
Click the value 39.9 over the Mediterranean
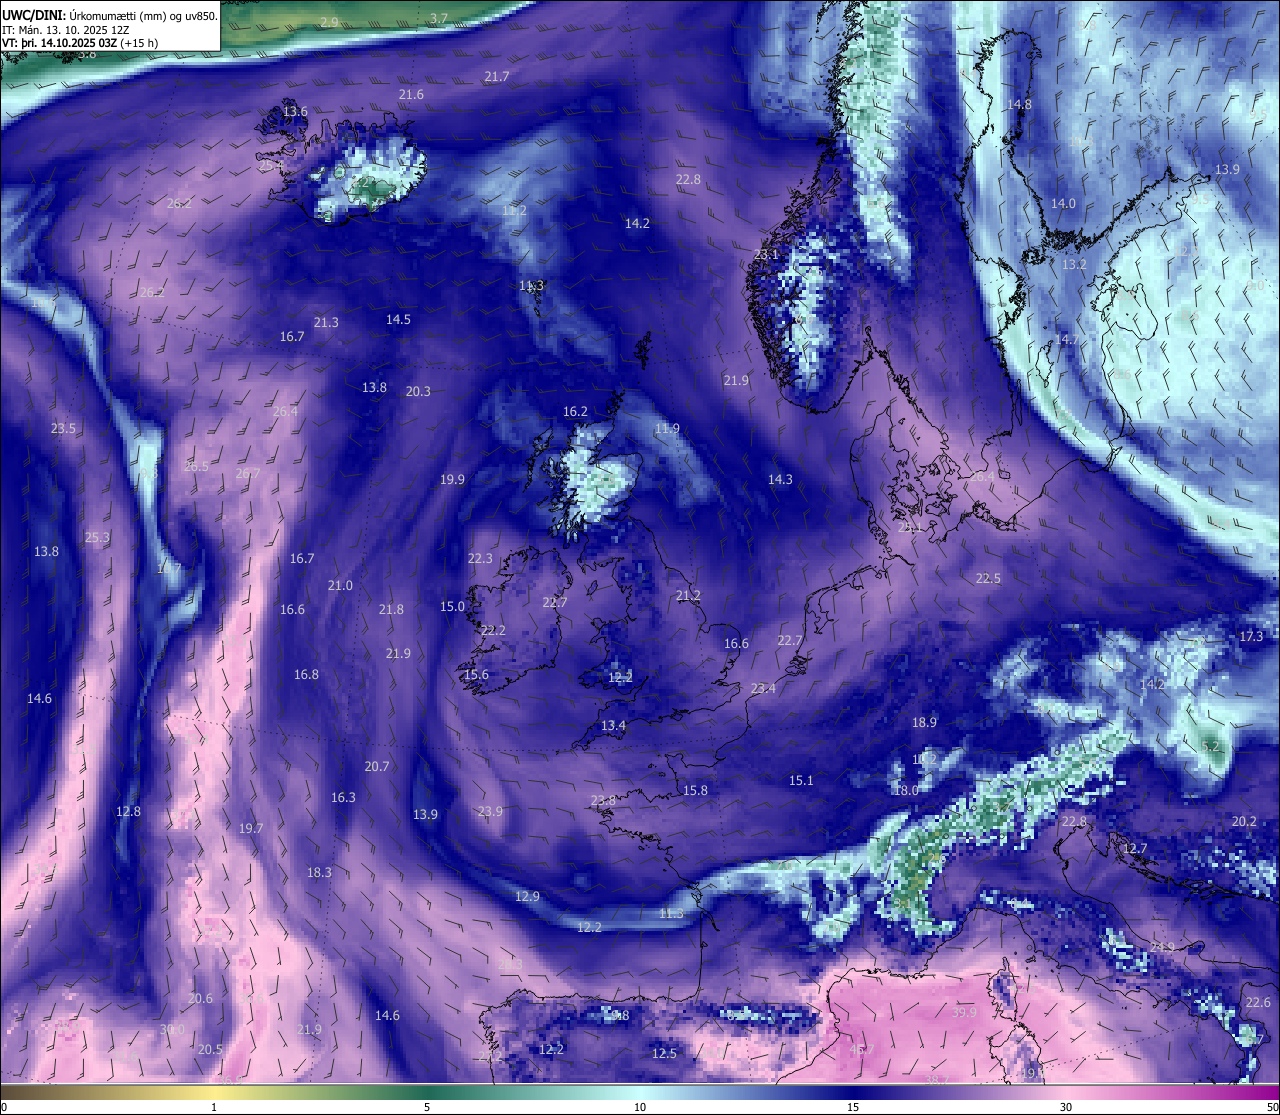click(x=964, y=1012)
